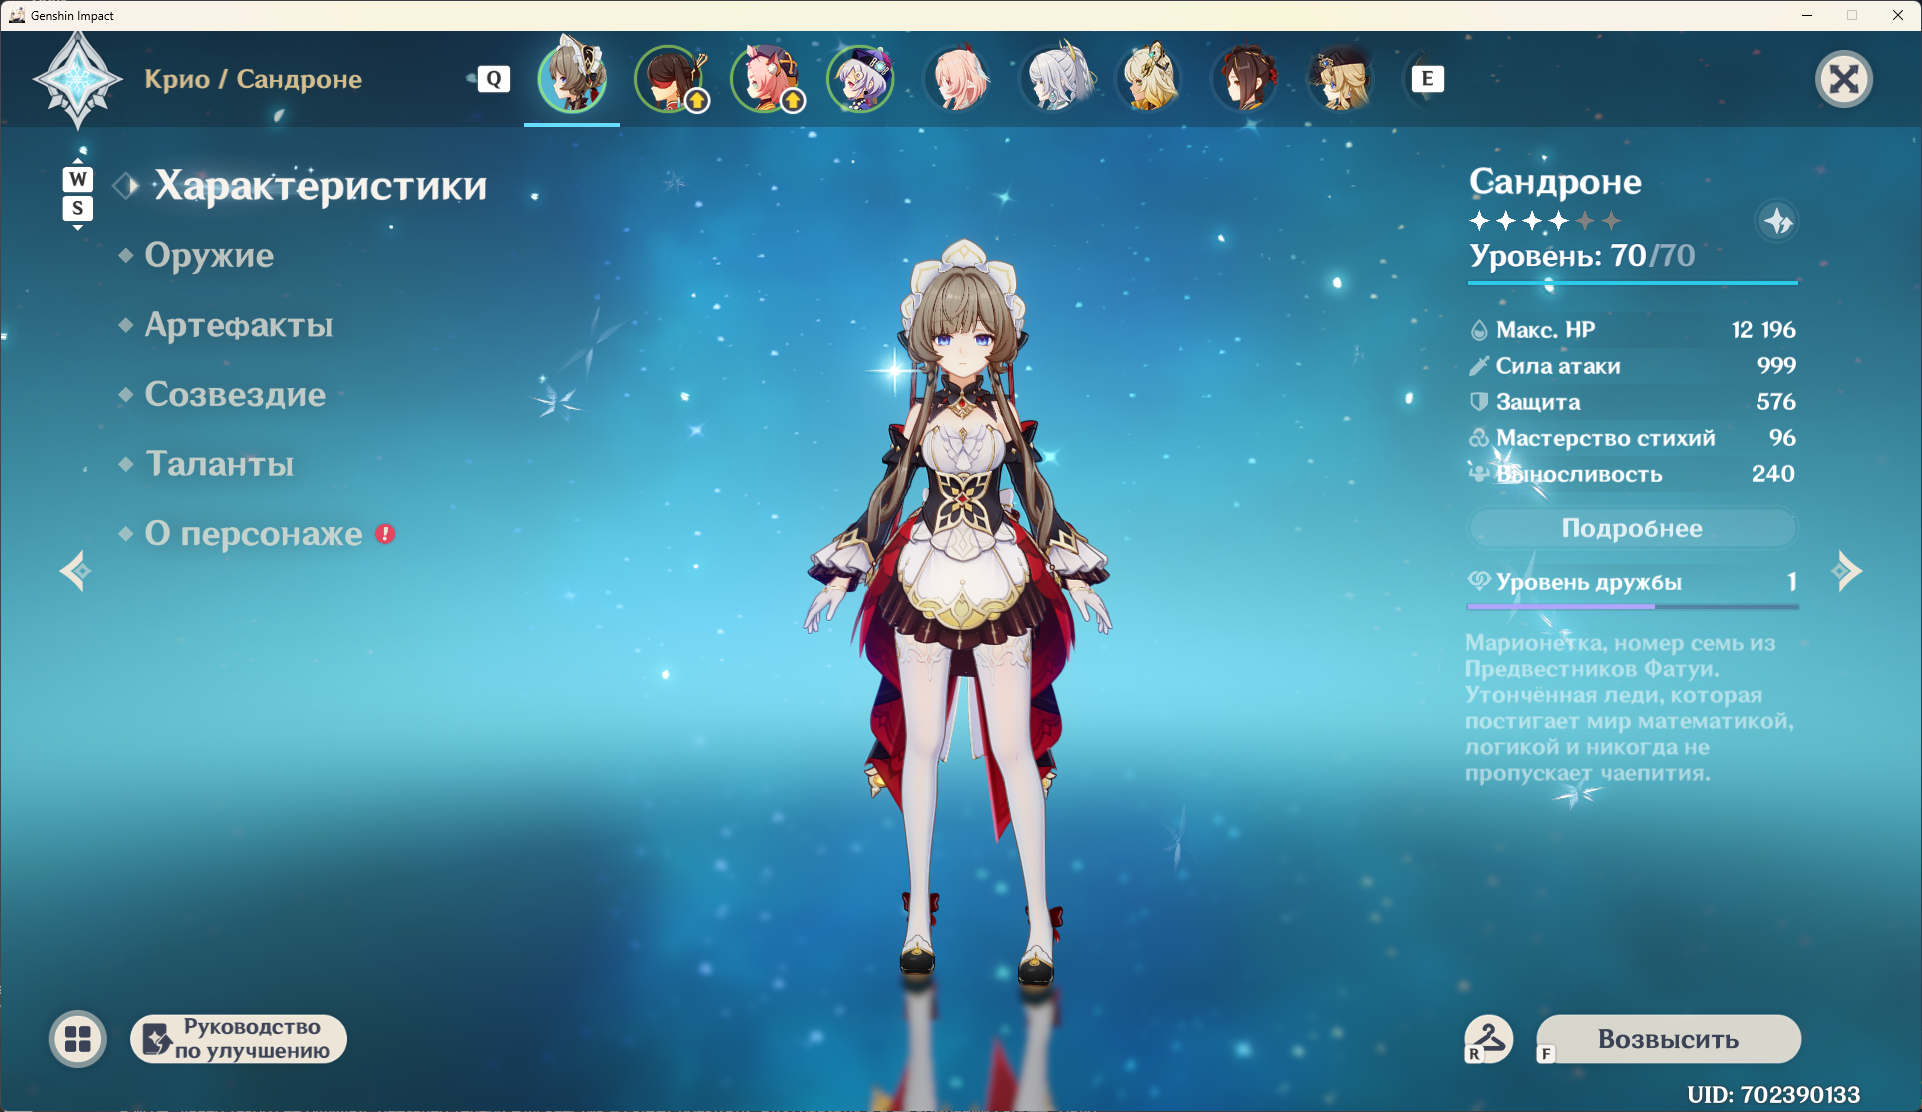This screenshot has width=1922, height=1112.
Task: Click the Genshin Impact window title icon
Action: (x=16, y=15)
